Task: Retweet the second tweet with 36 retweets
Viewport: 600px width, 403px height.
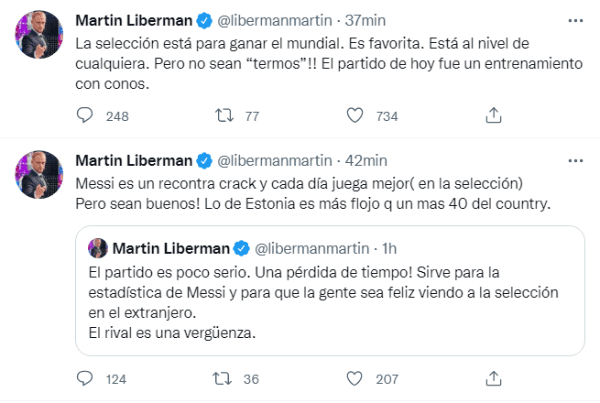Action: (x=223, y=379)
